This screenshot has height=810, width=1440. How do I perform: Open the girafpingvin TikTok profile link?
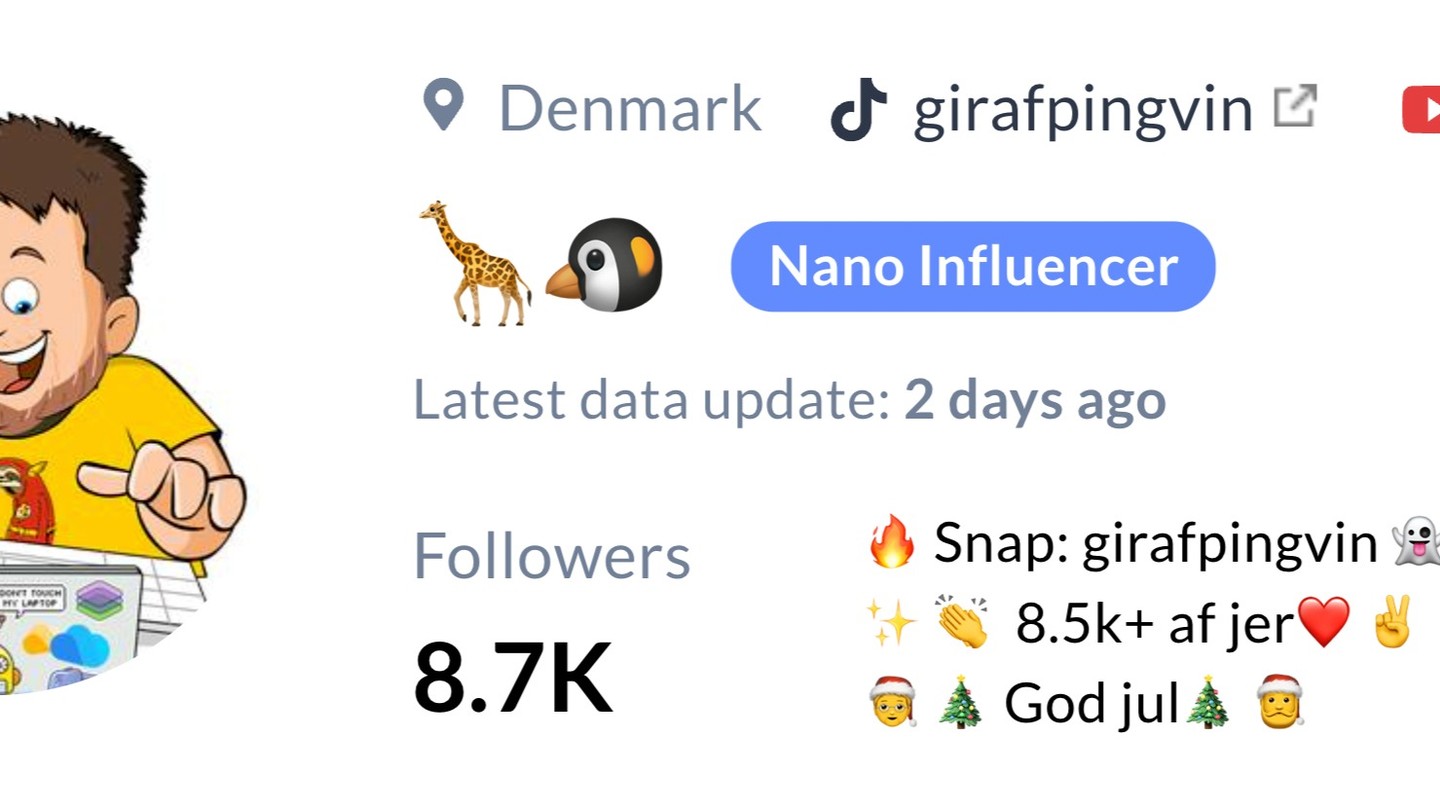coord(1082,109)
